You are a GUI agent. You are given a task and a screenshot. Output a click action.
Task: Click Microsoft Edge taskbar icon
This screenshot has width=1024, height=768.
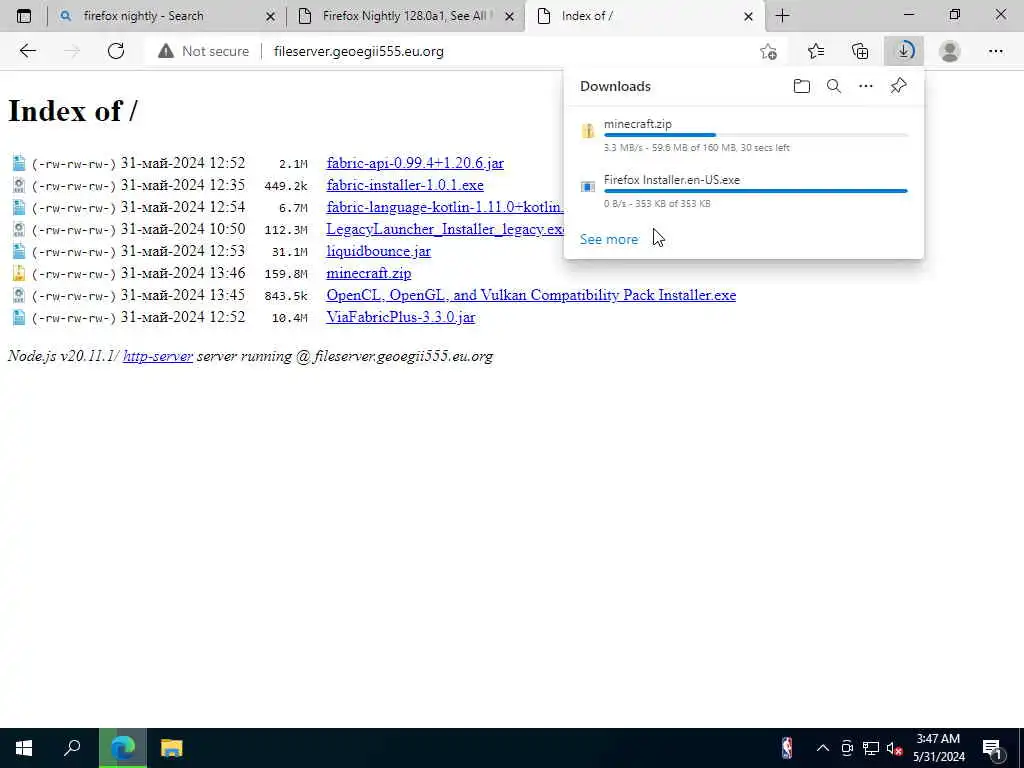(123, 748)
